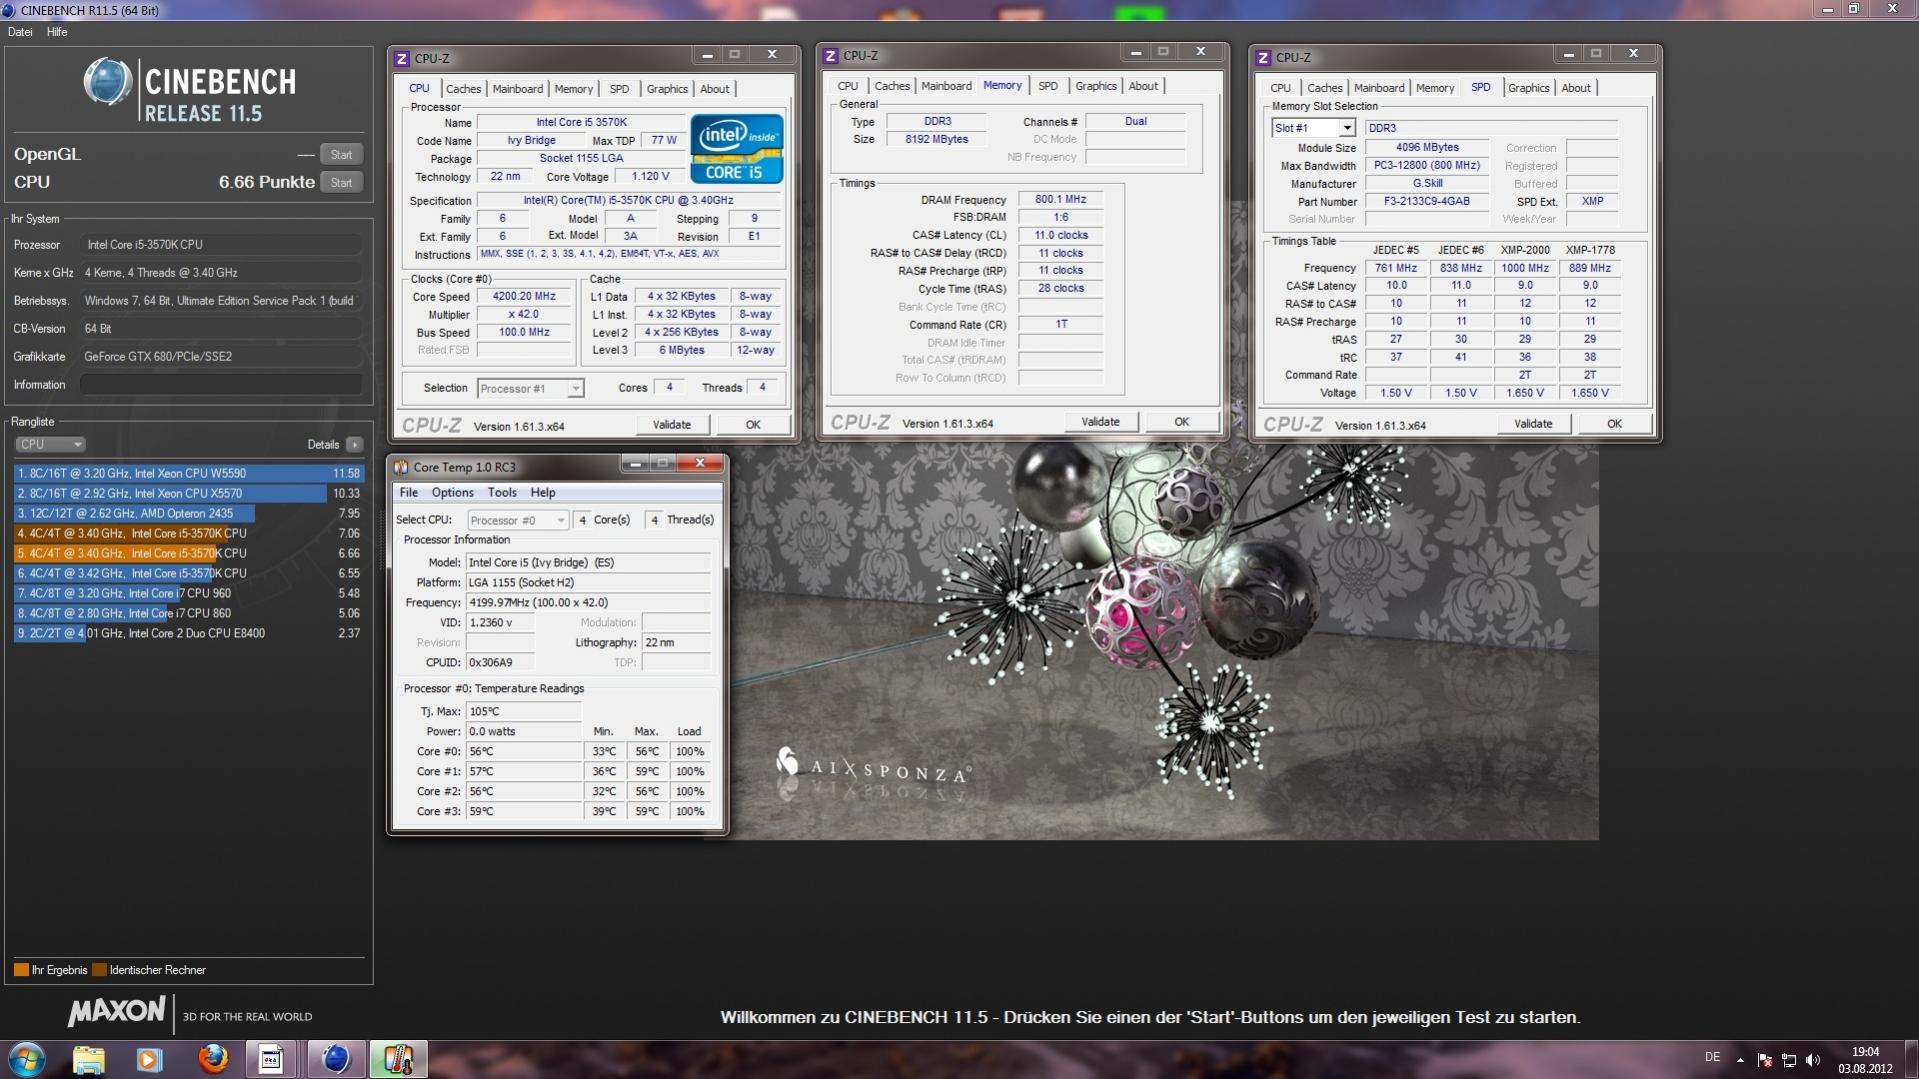This screenshot has height=1079, width=1919.
Task: Start the CPU benchmark in Cinebench
Action: tap(341, 182)
